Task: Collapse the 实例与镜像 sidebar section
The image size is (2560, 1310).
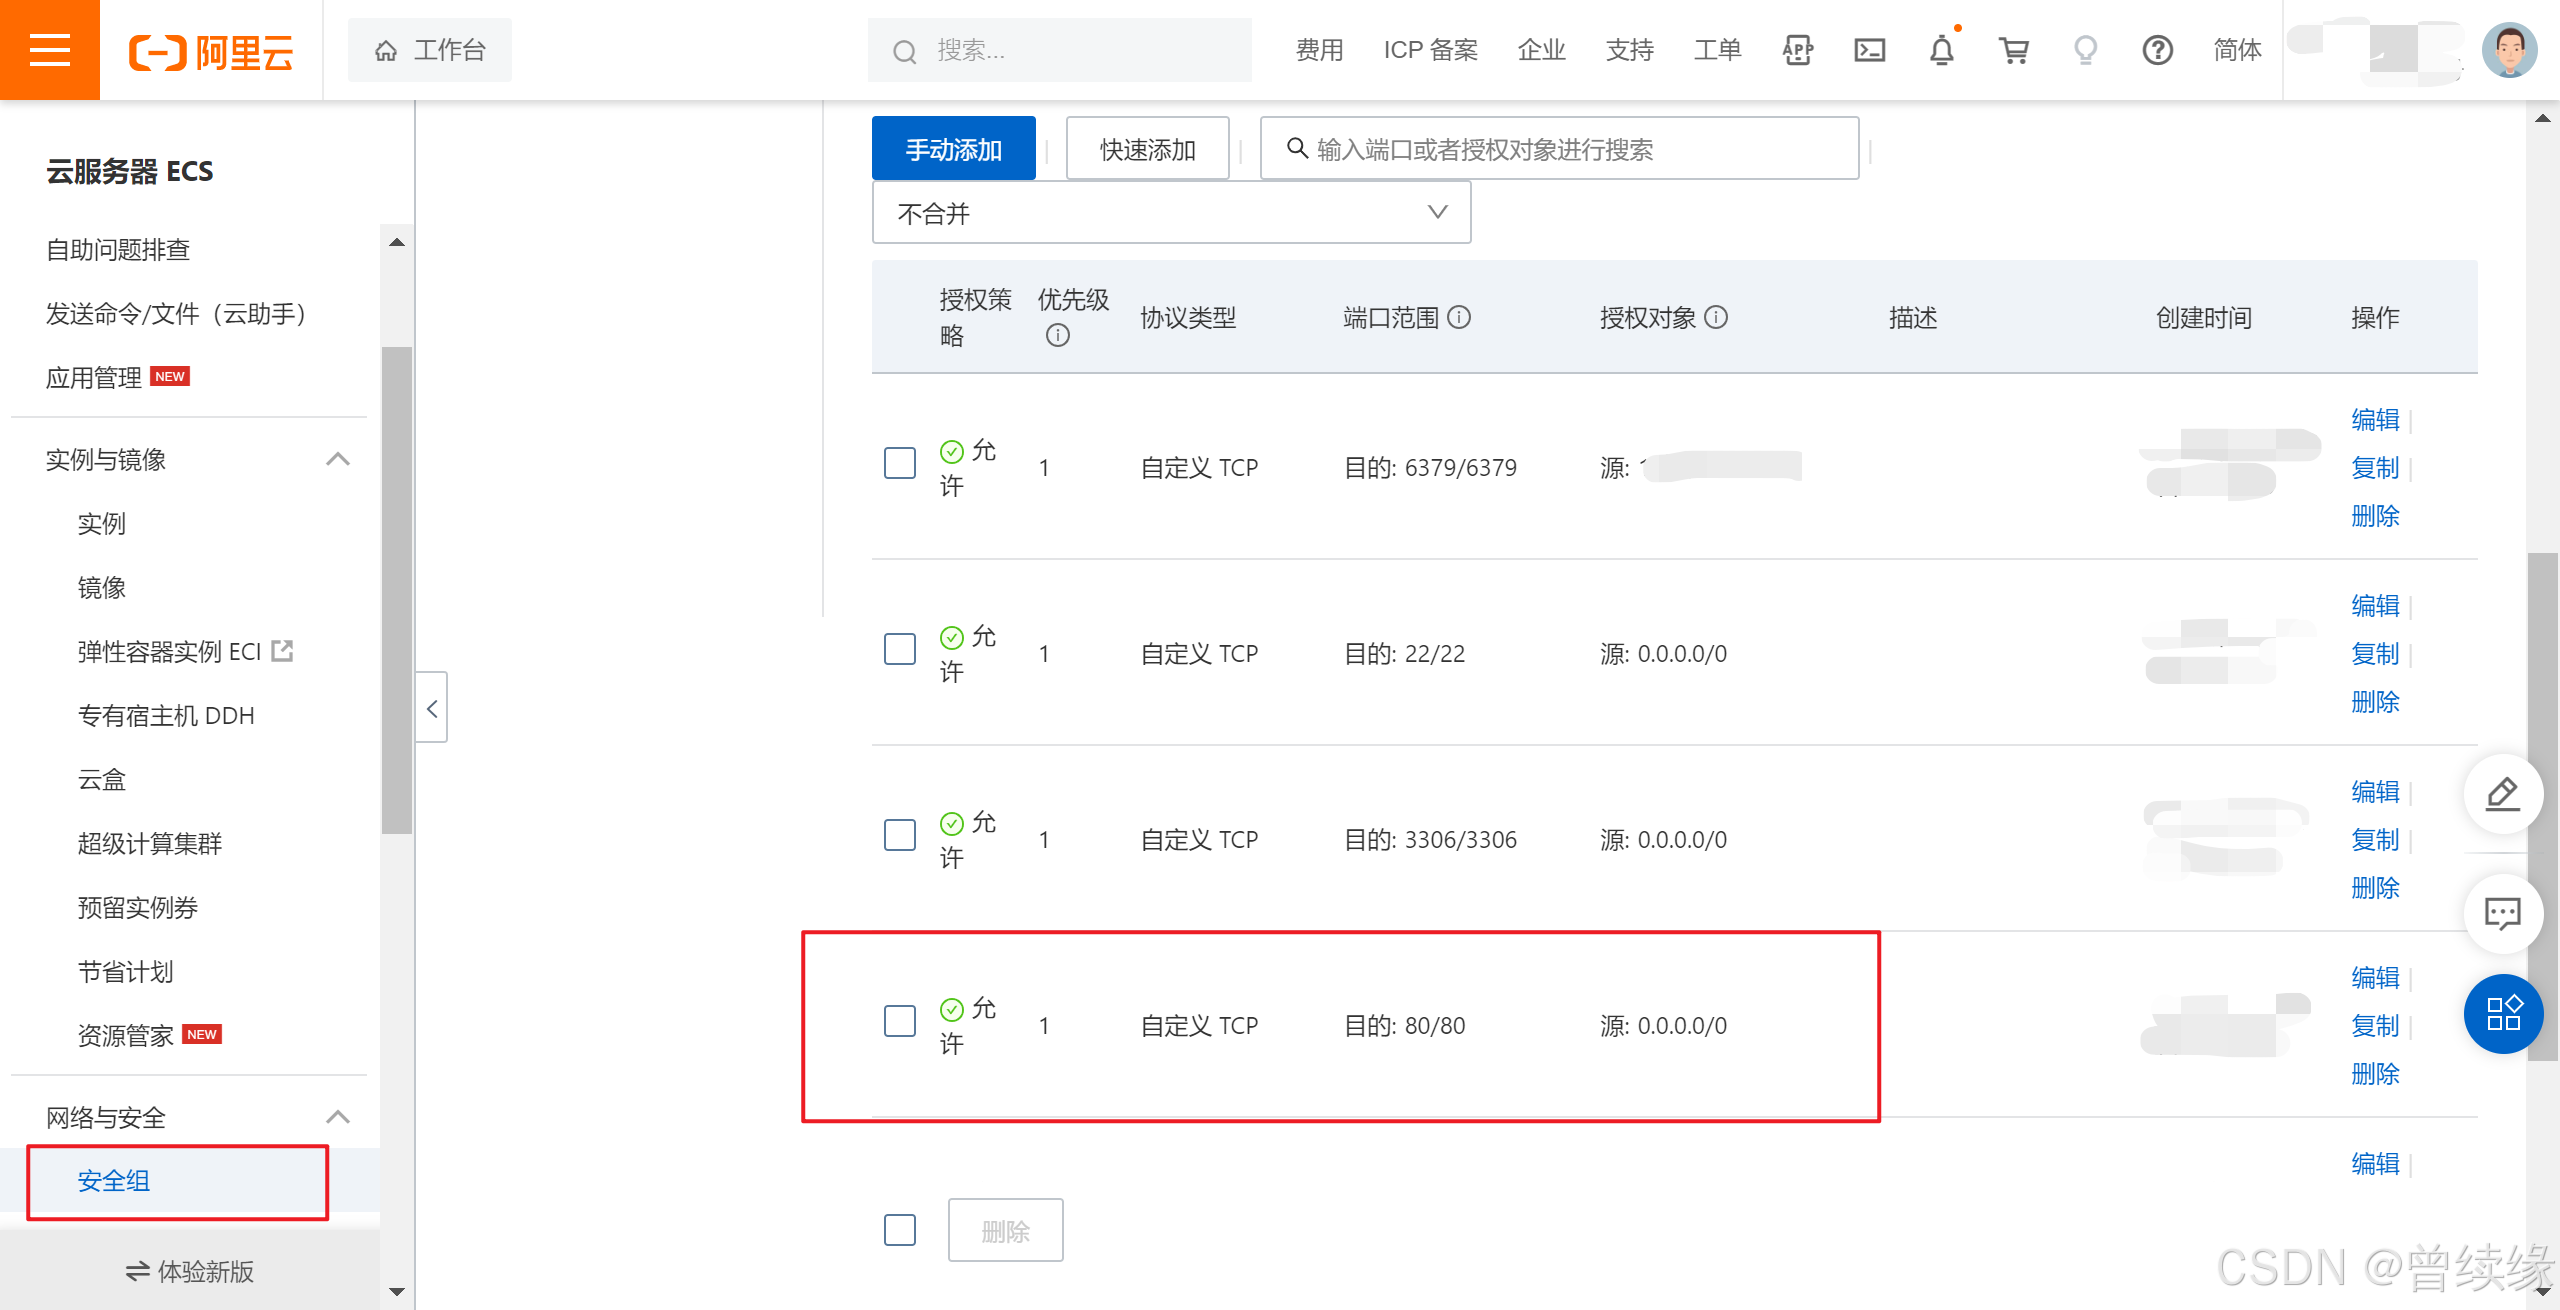Action: 337,460
